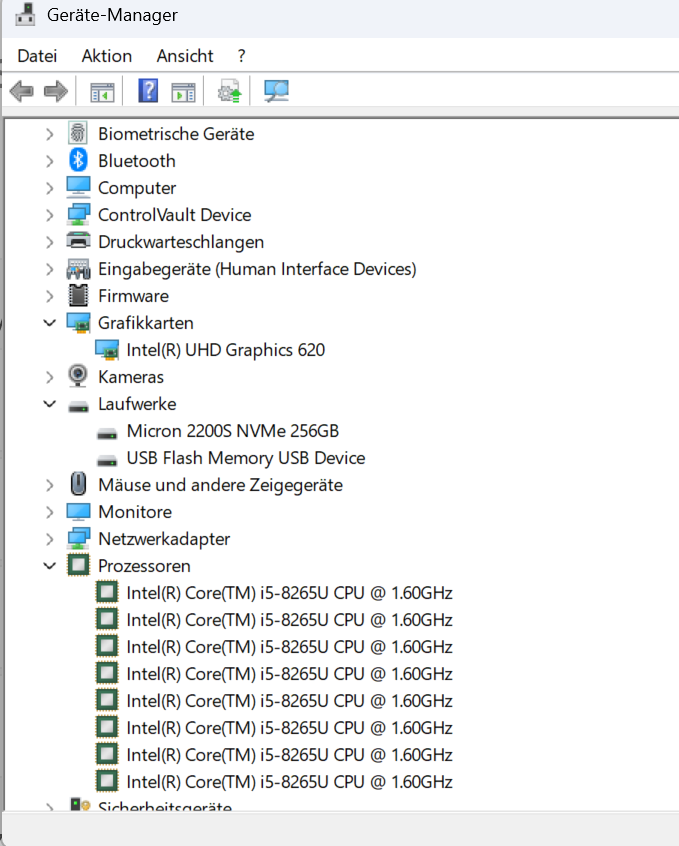Select the Biometrische Geräte label
Screen dimensions: 679x846
pyautogui.click(x=176, y=134)
